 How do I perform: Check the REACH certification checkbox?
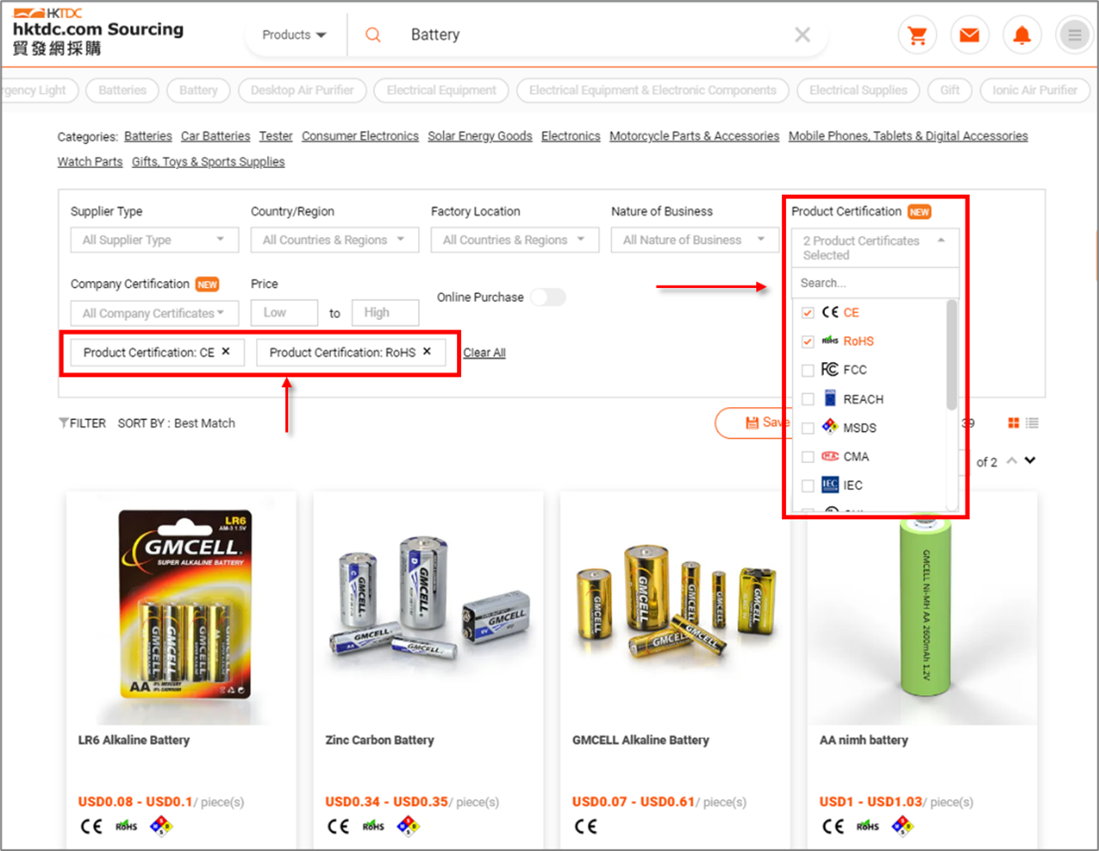pos(807,399)
